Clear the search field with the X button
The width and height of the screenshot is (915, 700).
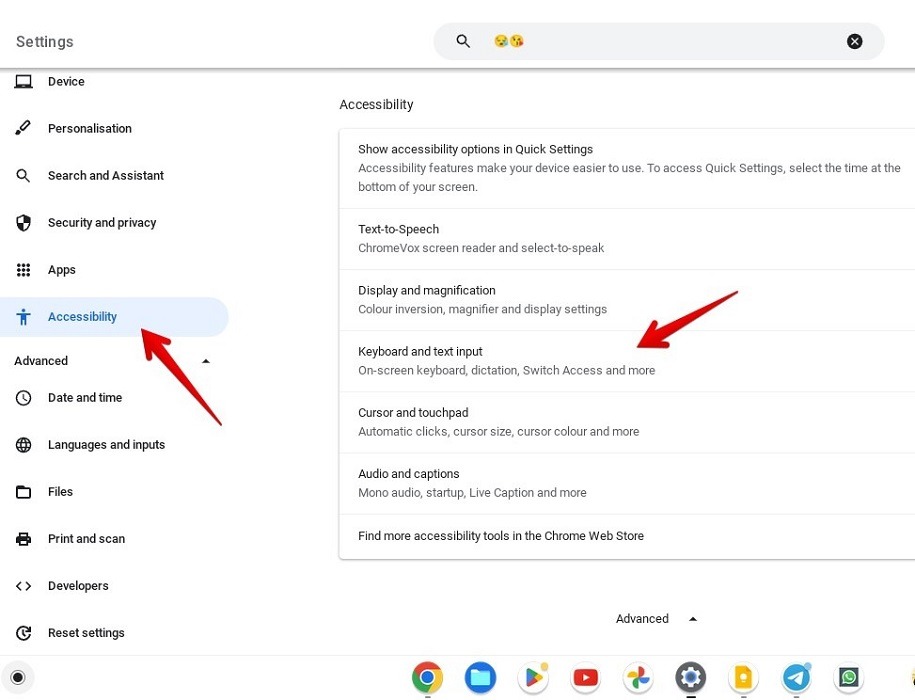855,41
